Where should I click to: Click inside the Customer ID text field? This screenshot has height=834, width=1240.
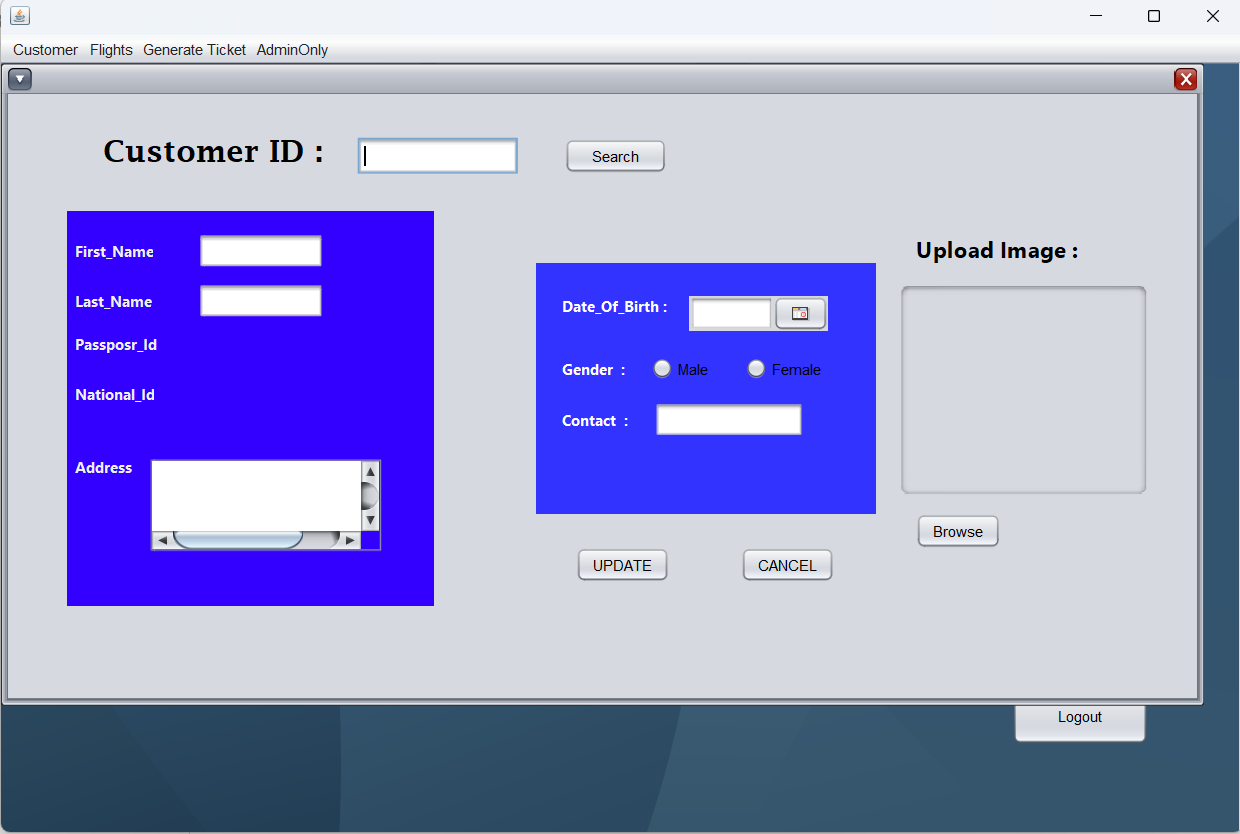coord(437,156)
